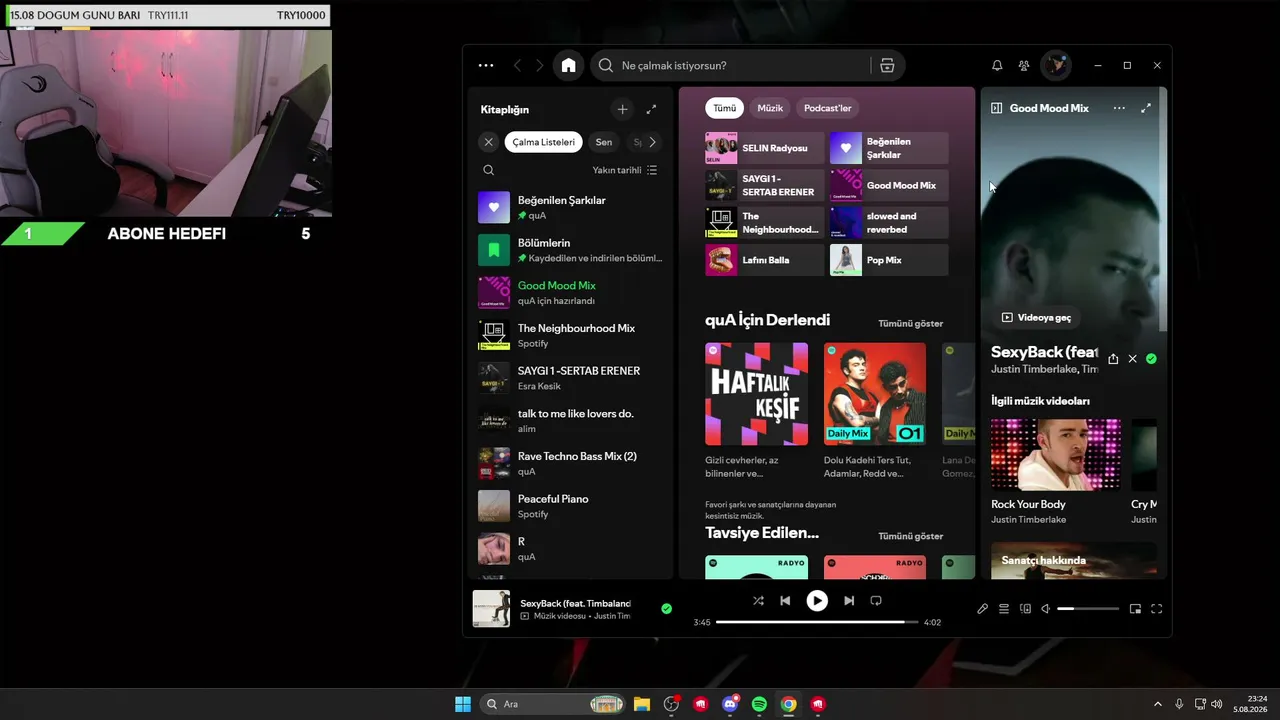Screen dimensions: 1280x720
Task: Select the Tümü tab
Action: (725, 108)
